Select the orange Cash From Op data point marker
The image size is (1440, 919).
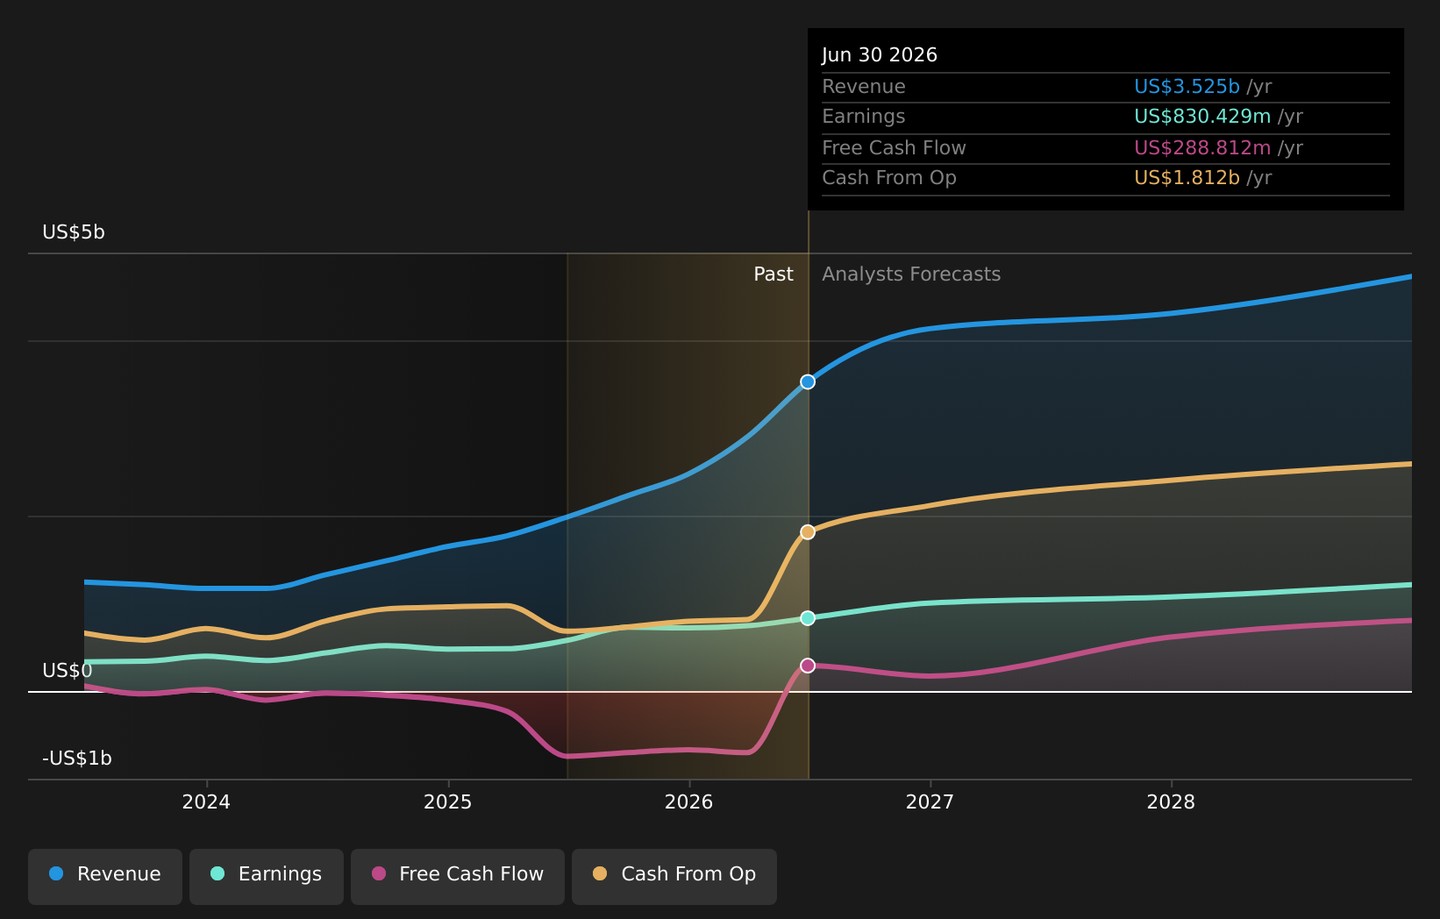(808, 532)
